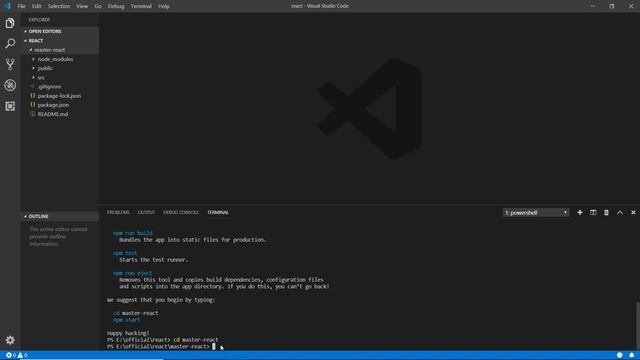The image size is (640, 360).
Task: Open the Manage gear menu
Action: coord(10,340)
